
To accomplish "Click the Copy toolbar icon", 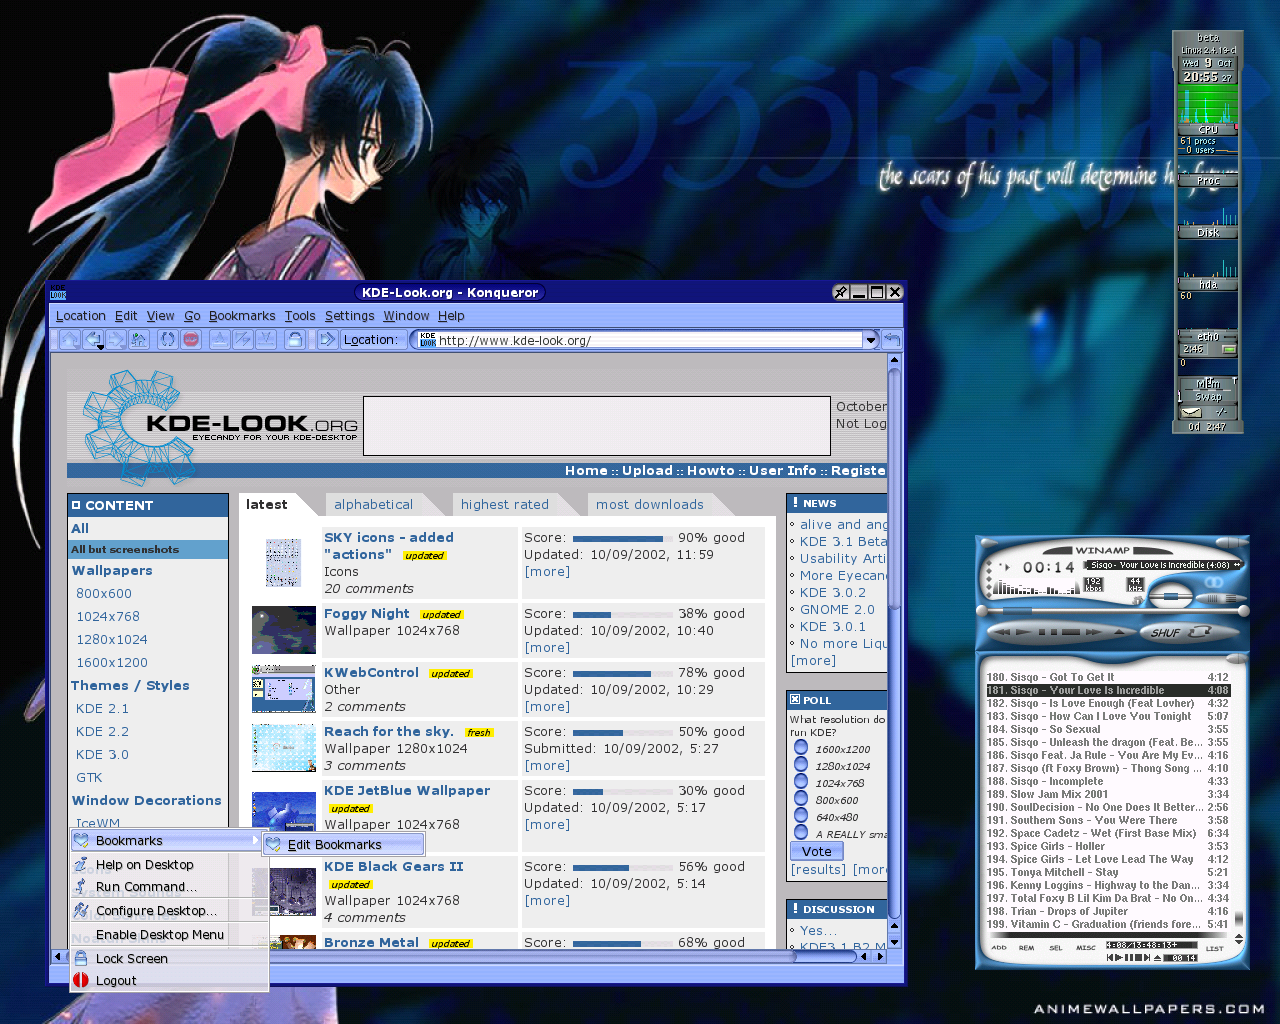I will tap(243, 339).
